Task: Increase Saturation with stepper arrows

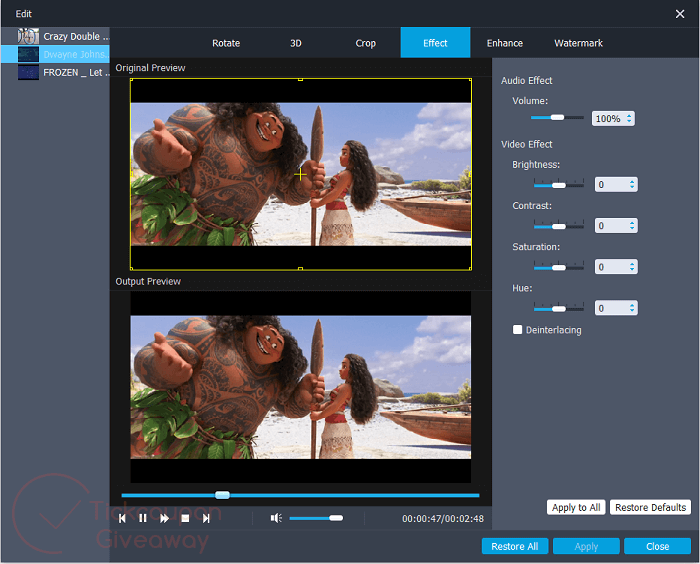Action: click(632, 263)
